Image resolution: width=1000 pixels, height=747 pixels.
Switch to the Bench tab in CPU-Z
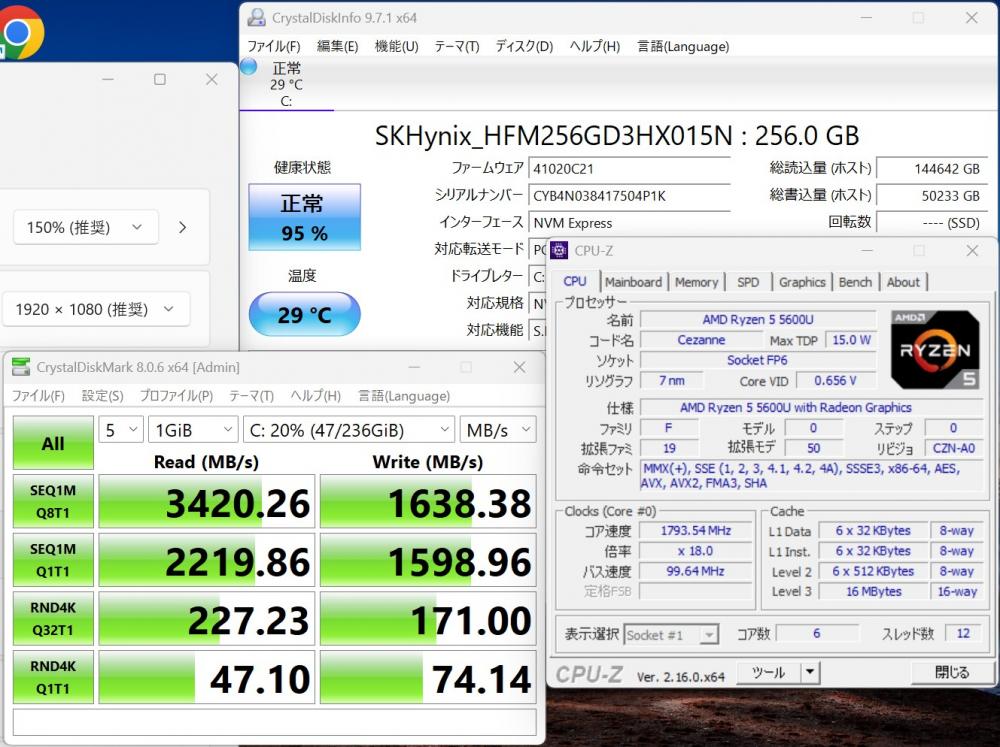coord(855,282)
